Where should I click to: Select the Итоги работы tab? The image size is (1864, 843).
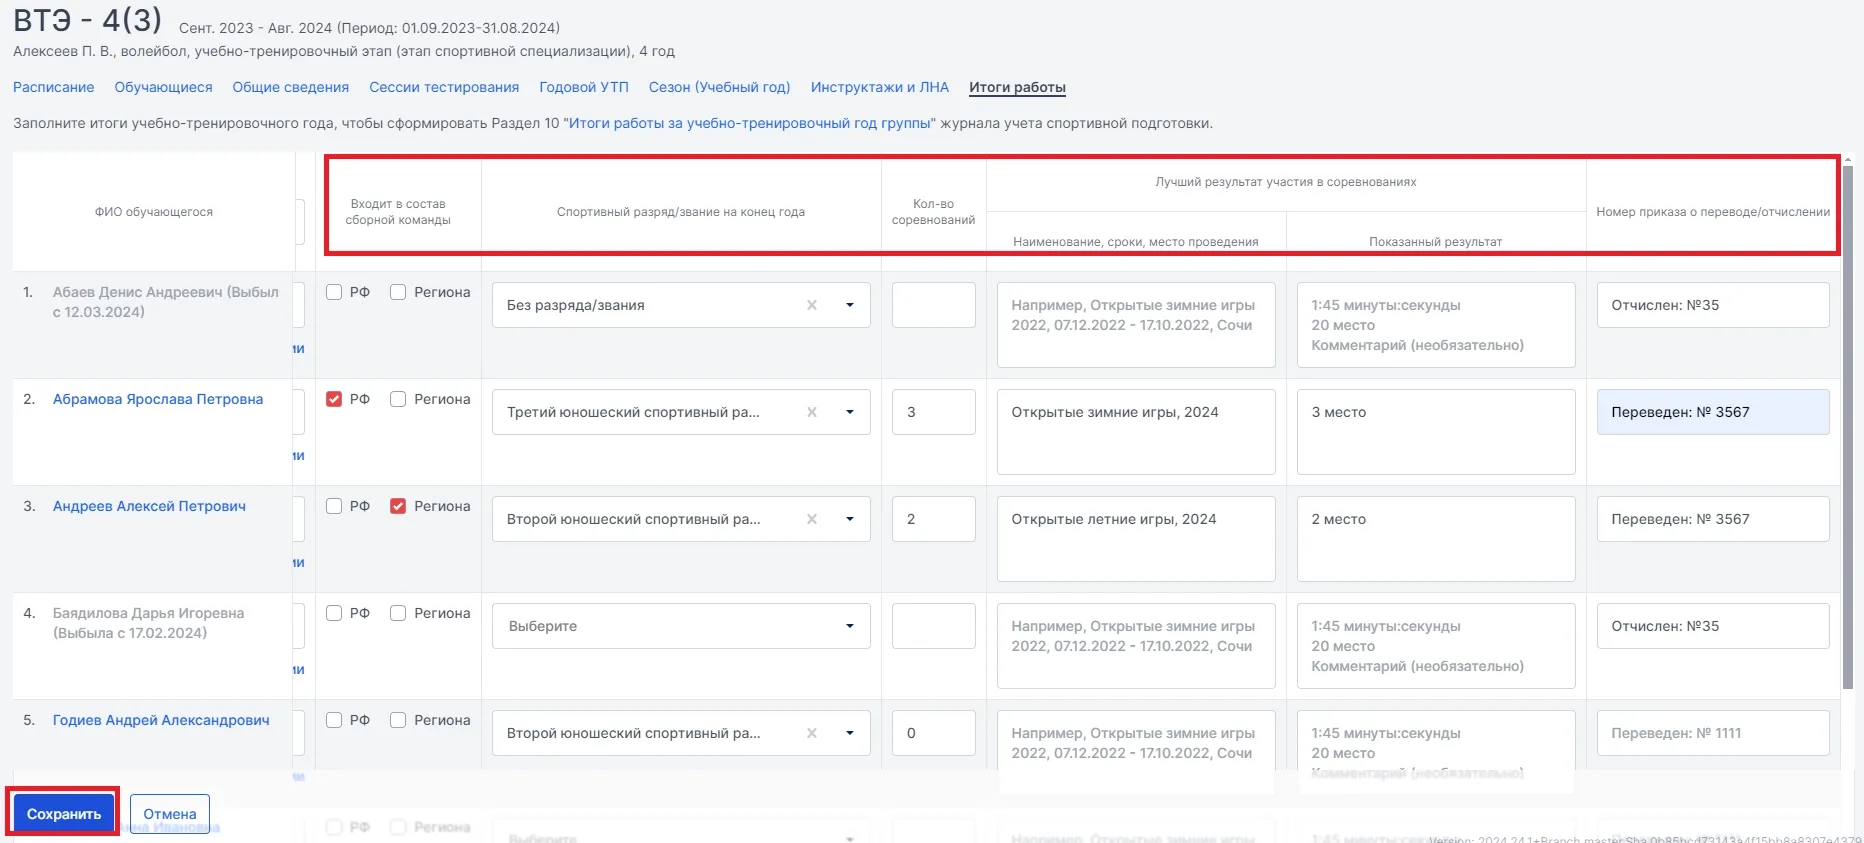tap(1017, 87)
